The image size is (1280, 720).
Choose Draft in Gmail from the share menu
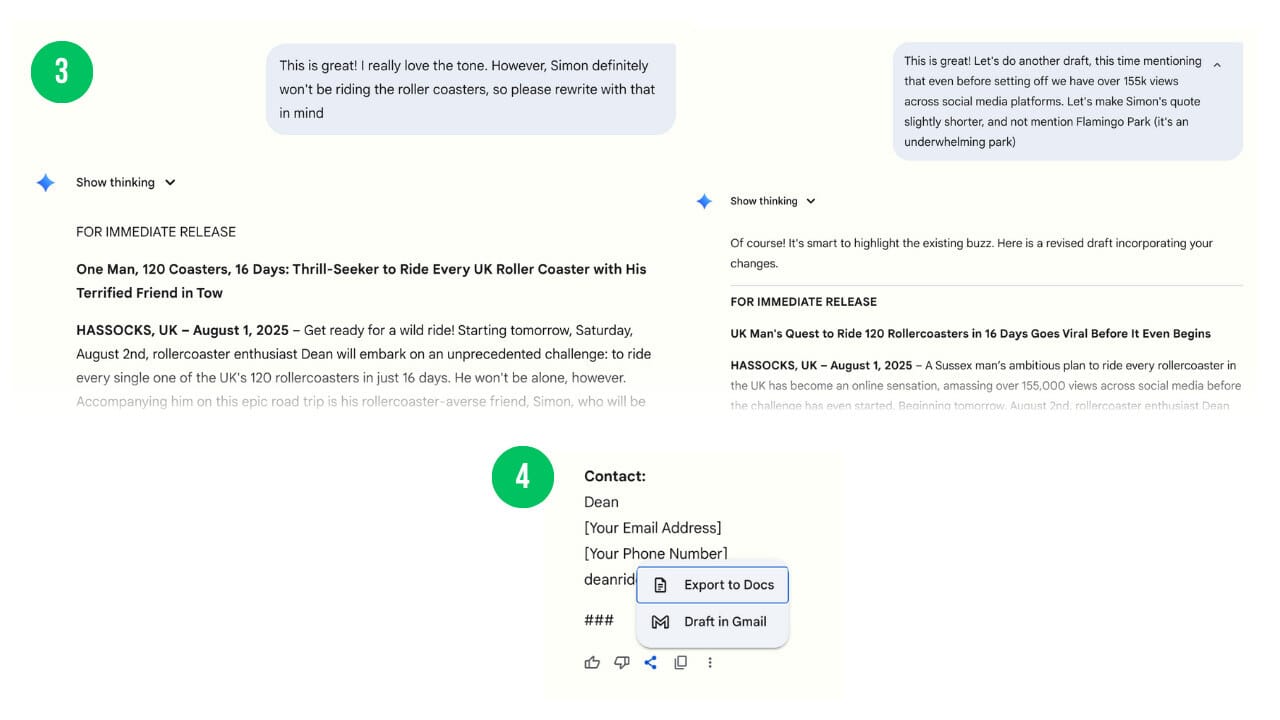point(713,621)
